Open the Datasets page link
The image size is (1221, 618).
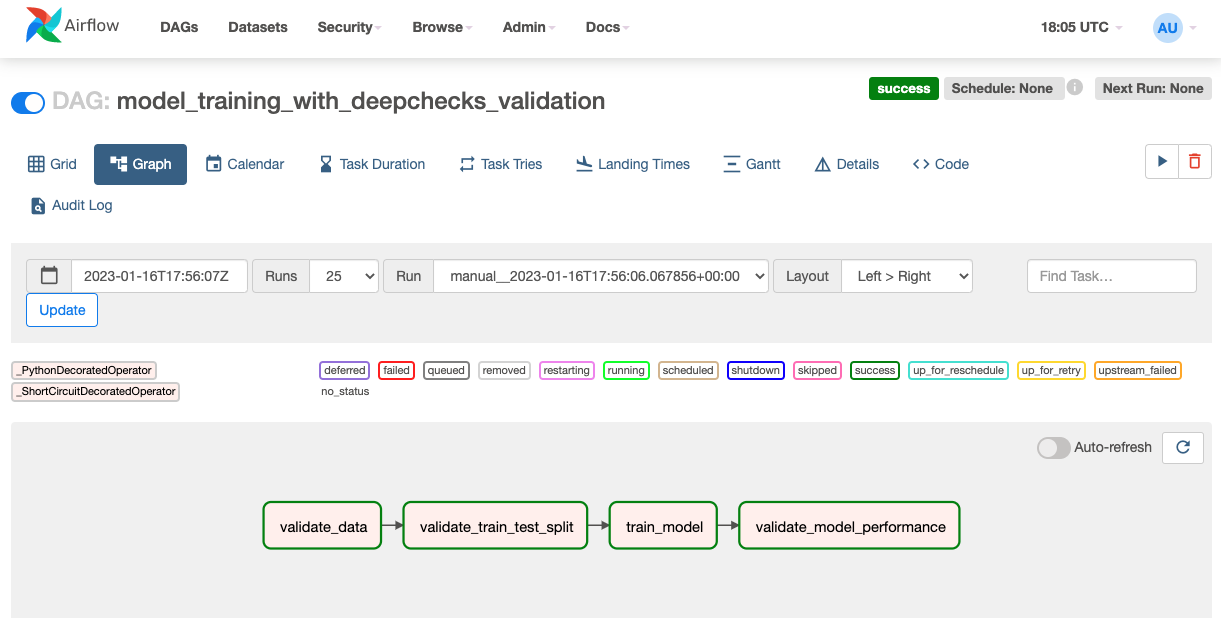[x=258, y=27]
